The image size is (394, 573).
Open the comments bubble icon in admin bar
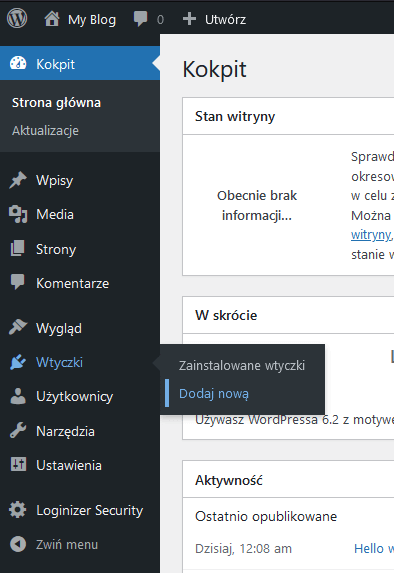point(140,18)
